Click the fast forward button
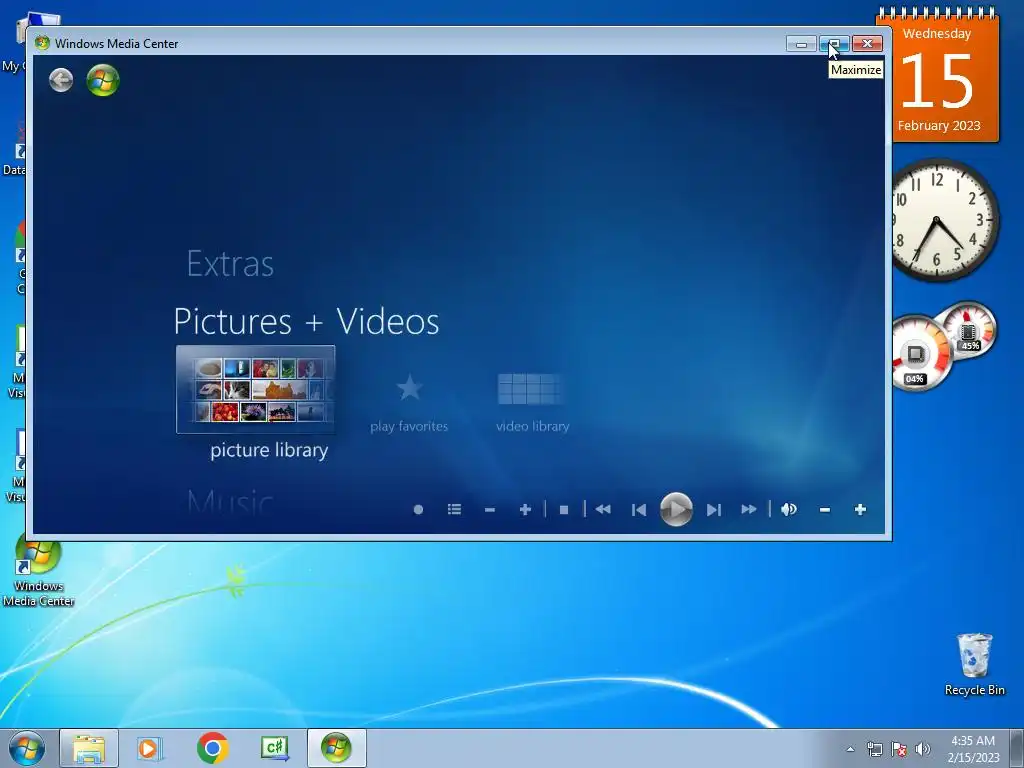The height and width of the screenshot is (768, 1024). 749,509
